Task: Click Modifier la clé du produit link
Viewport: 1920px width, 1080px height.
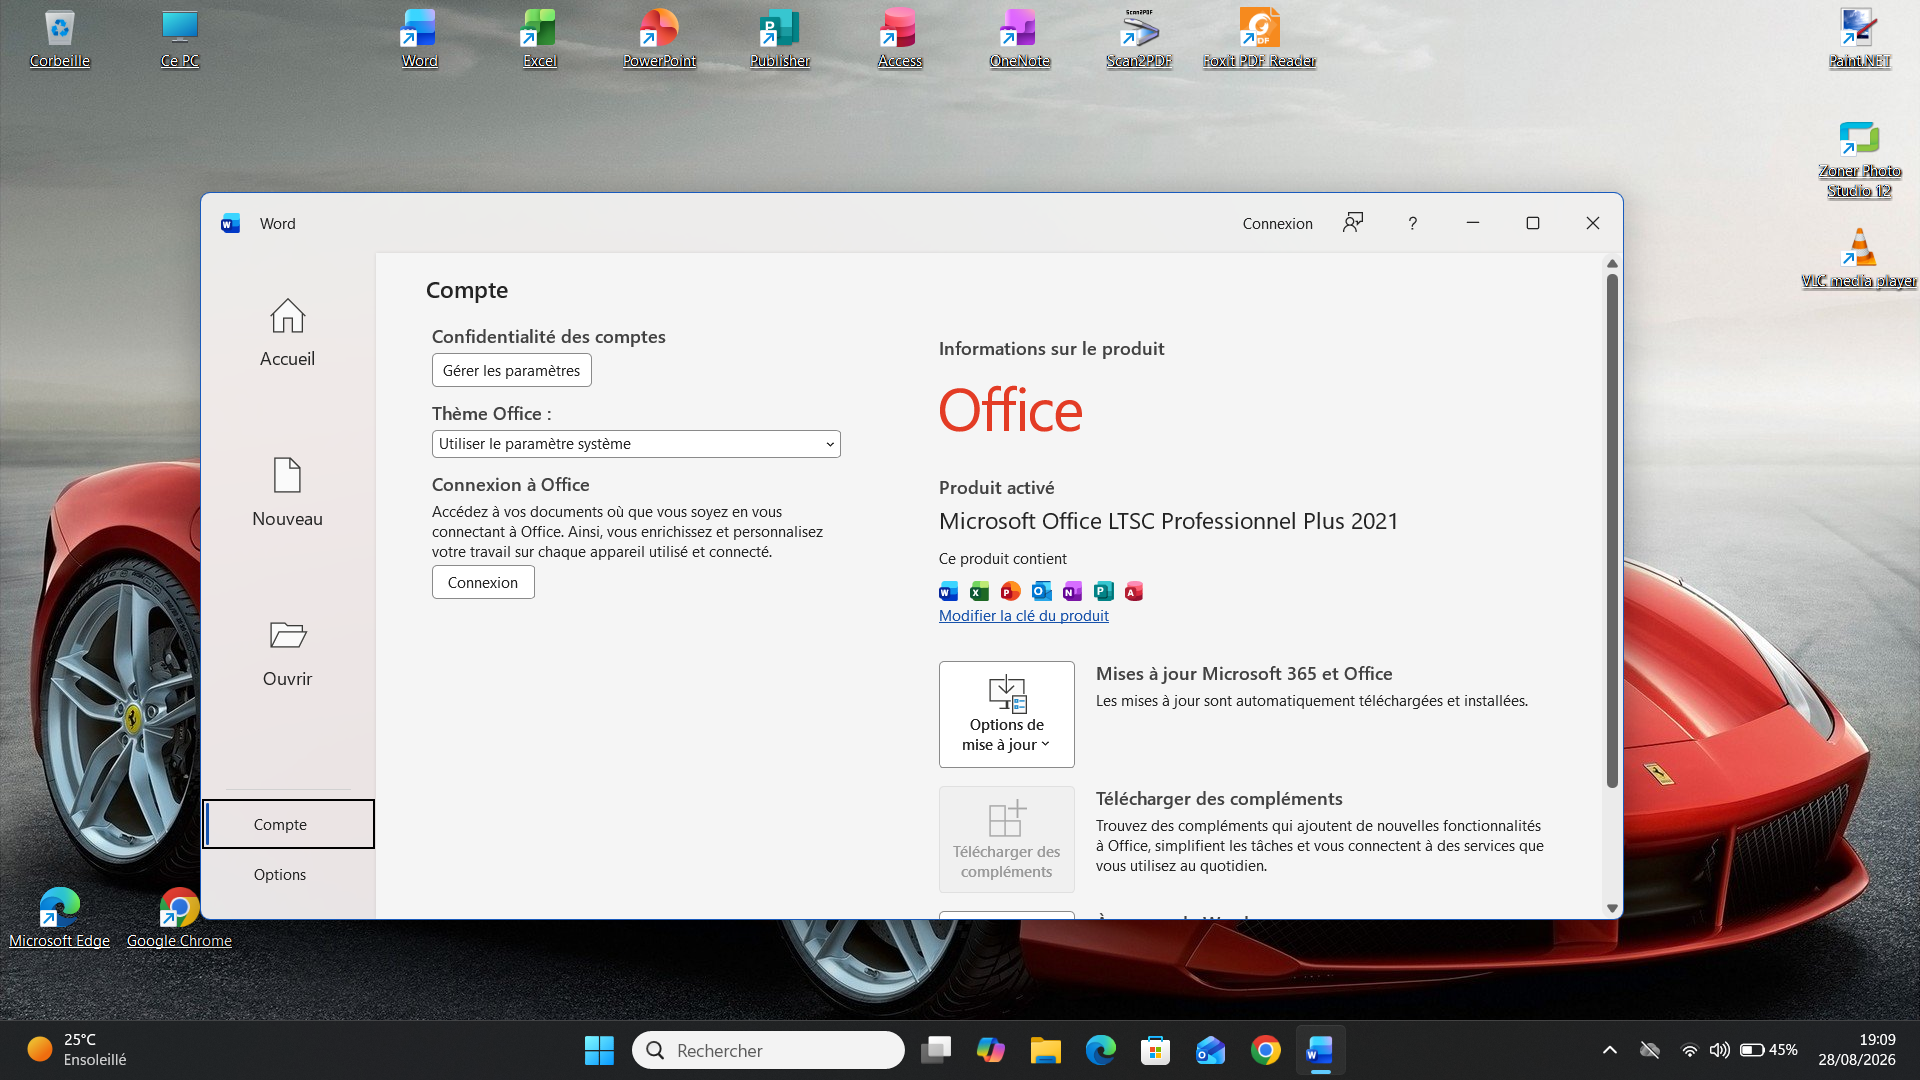Action: point(1023,616)
